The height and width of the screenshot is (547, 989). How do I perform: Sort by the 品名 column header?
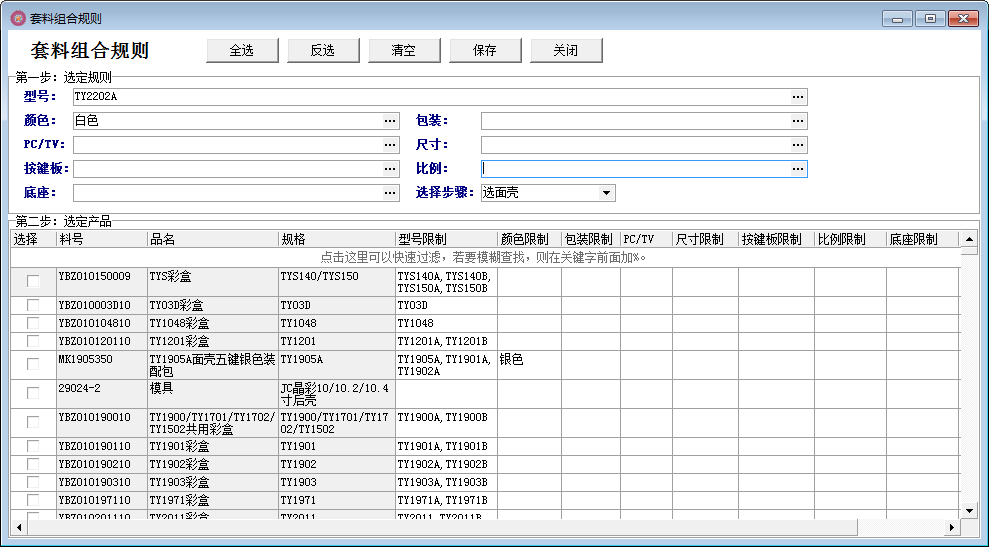[x=213, y=239]
